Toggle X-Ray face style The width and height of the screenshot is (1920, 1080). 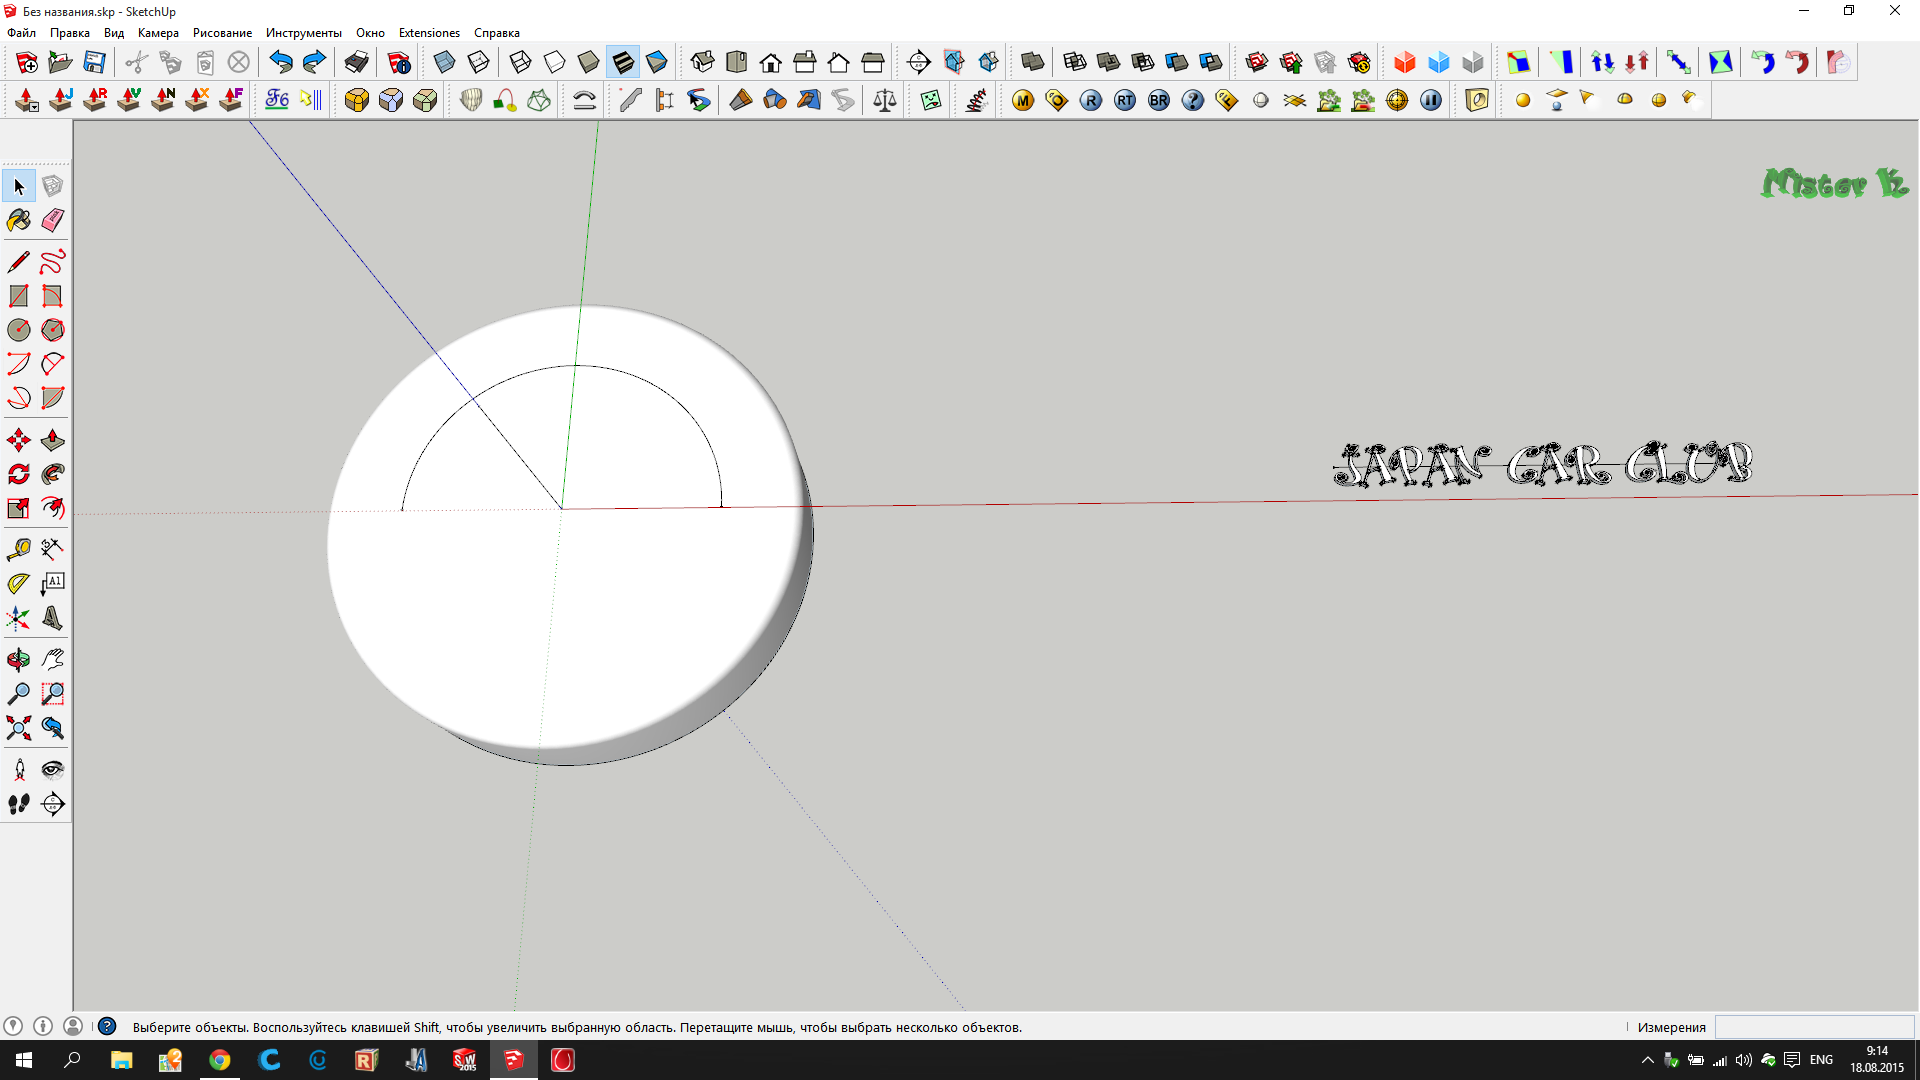point(444,63)
